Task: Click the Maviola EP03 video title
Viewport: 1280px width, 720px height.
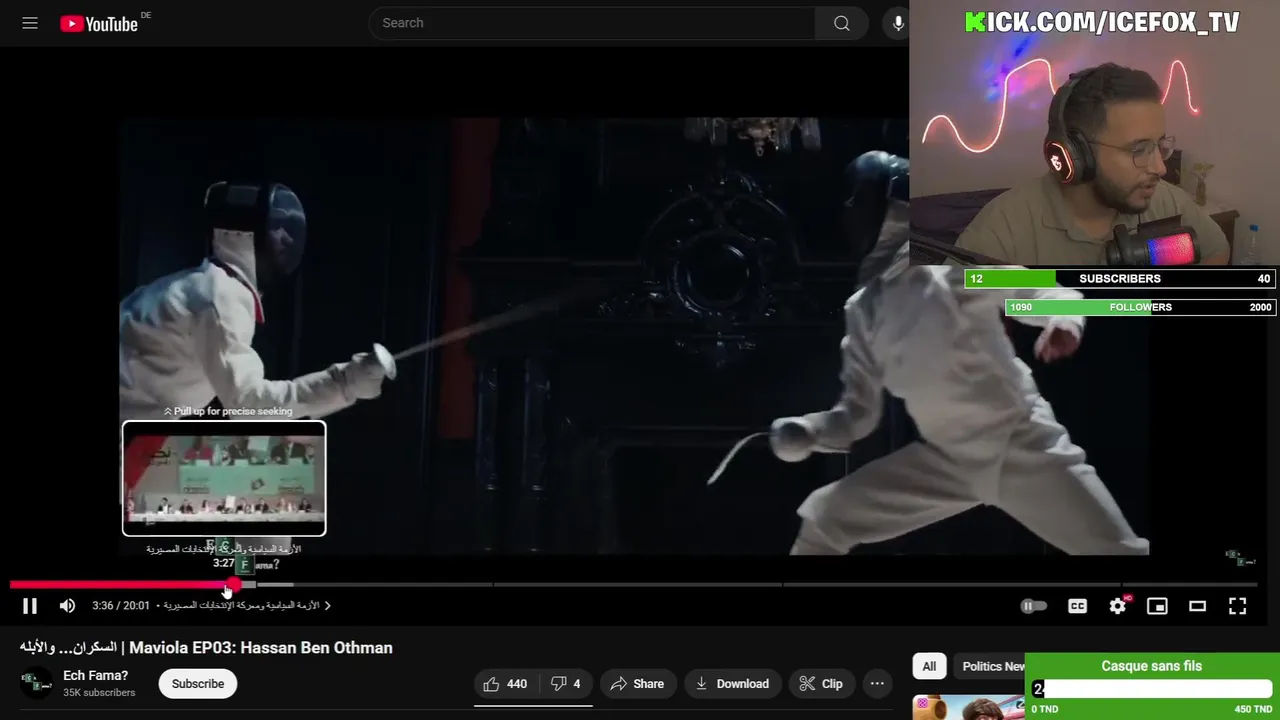Action: (206, 648)
